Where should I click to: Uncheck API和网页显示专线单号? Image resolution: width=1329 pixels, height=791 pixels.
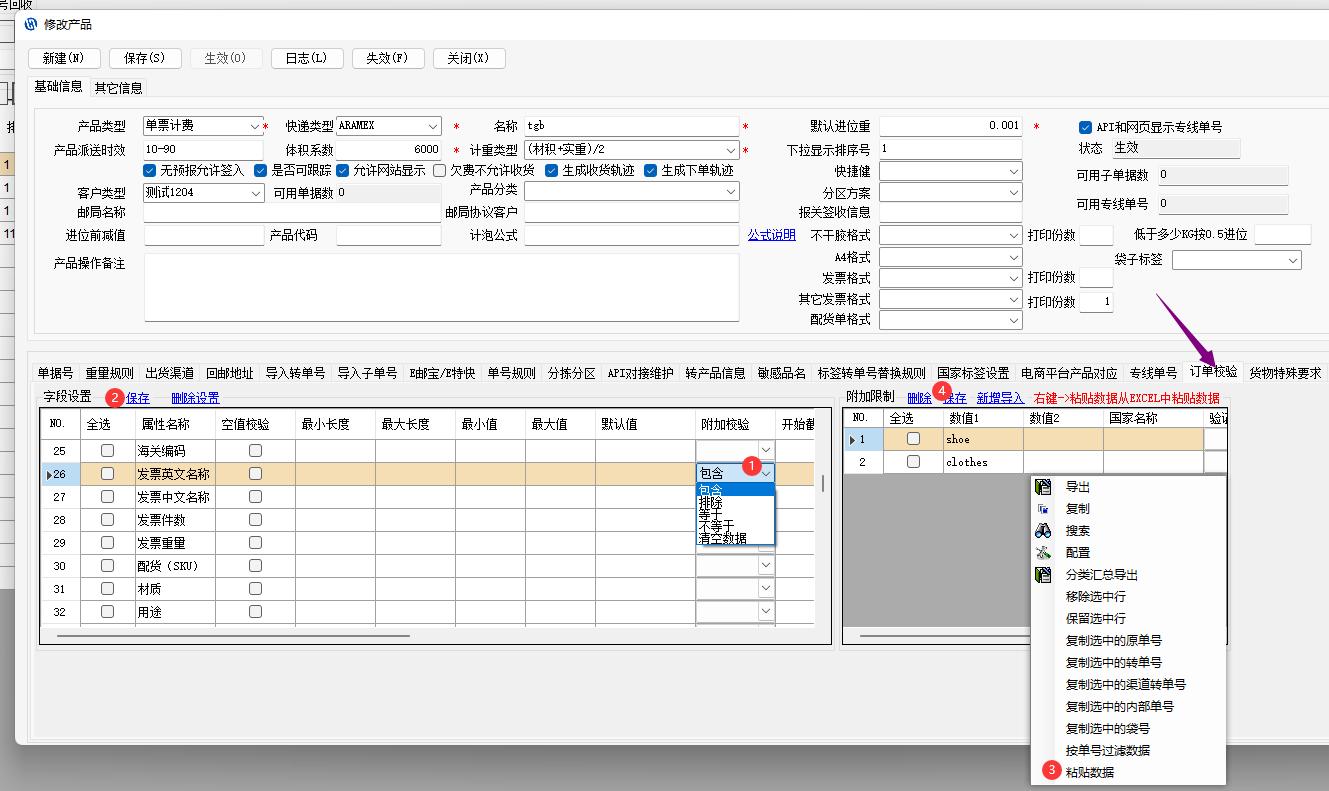coord(1085,127)
